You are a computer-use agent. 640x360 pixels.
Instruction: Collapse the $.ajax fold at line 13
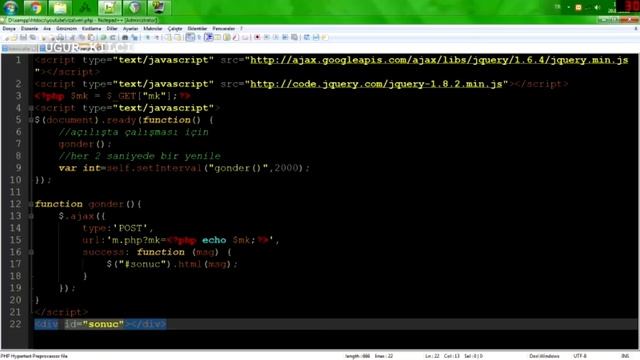31,216
